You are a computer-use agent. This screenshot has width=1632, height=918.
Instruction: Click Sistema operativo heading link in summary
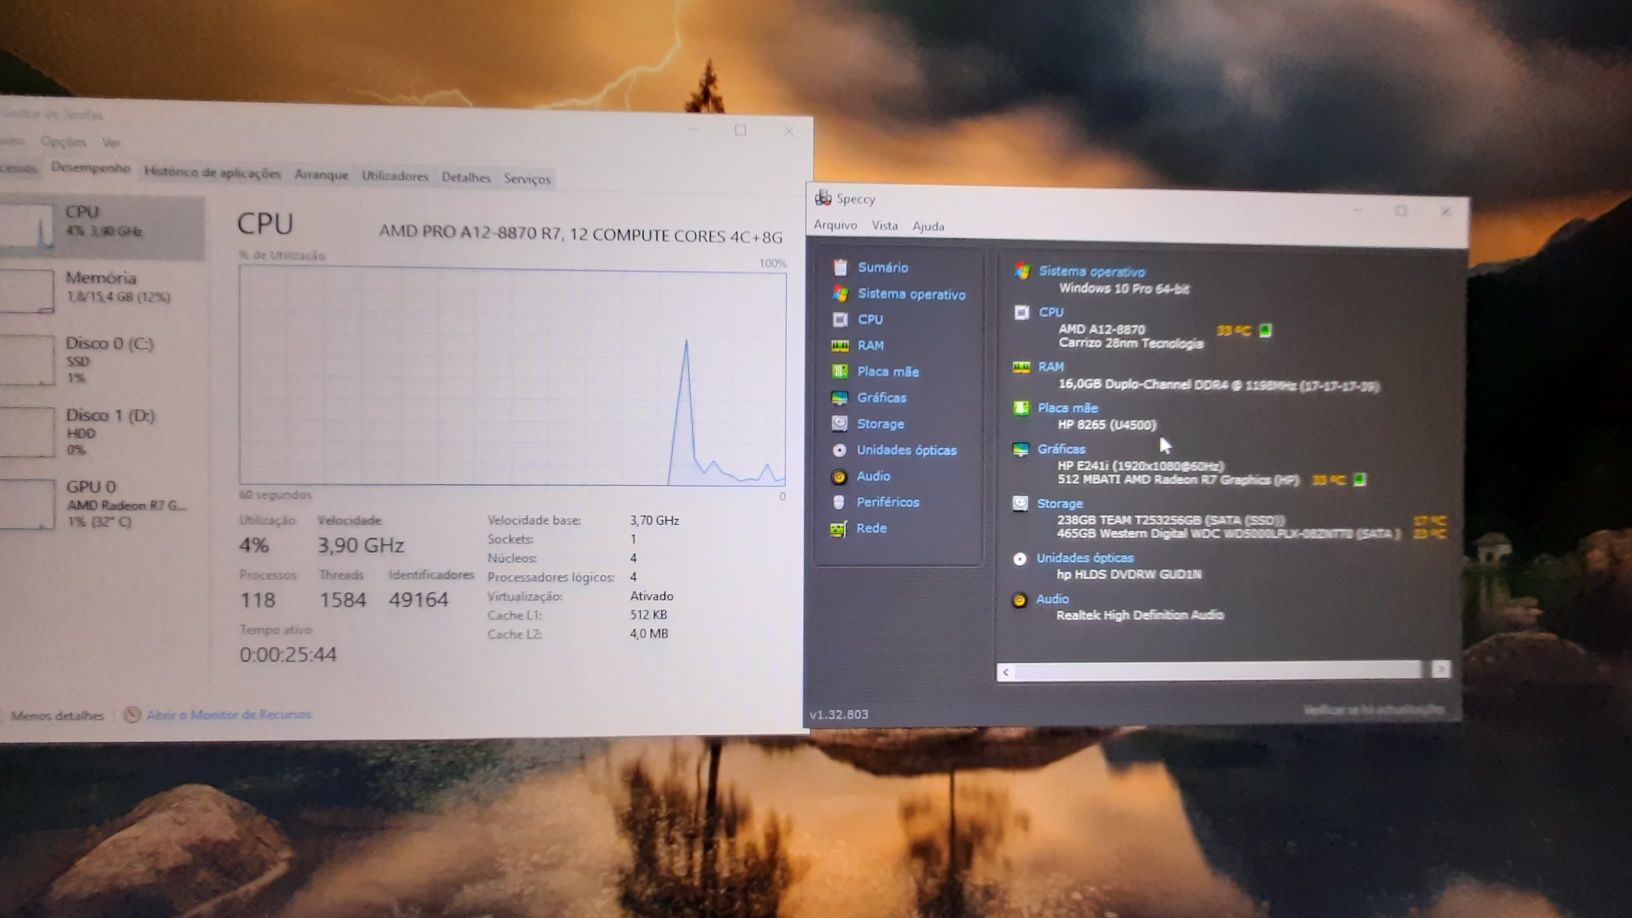(1091, 271)
